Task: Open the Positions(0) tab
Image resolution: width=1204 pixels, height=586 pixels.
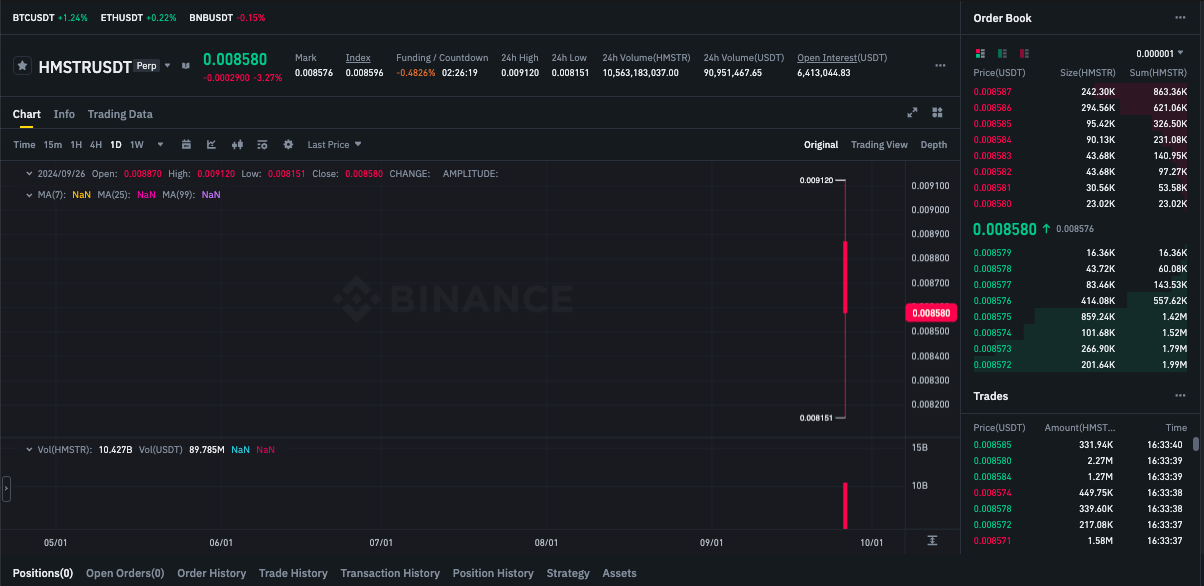Action: tap(43, 573)
